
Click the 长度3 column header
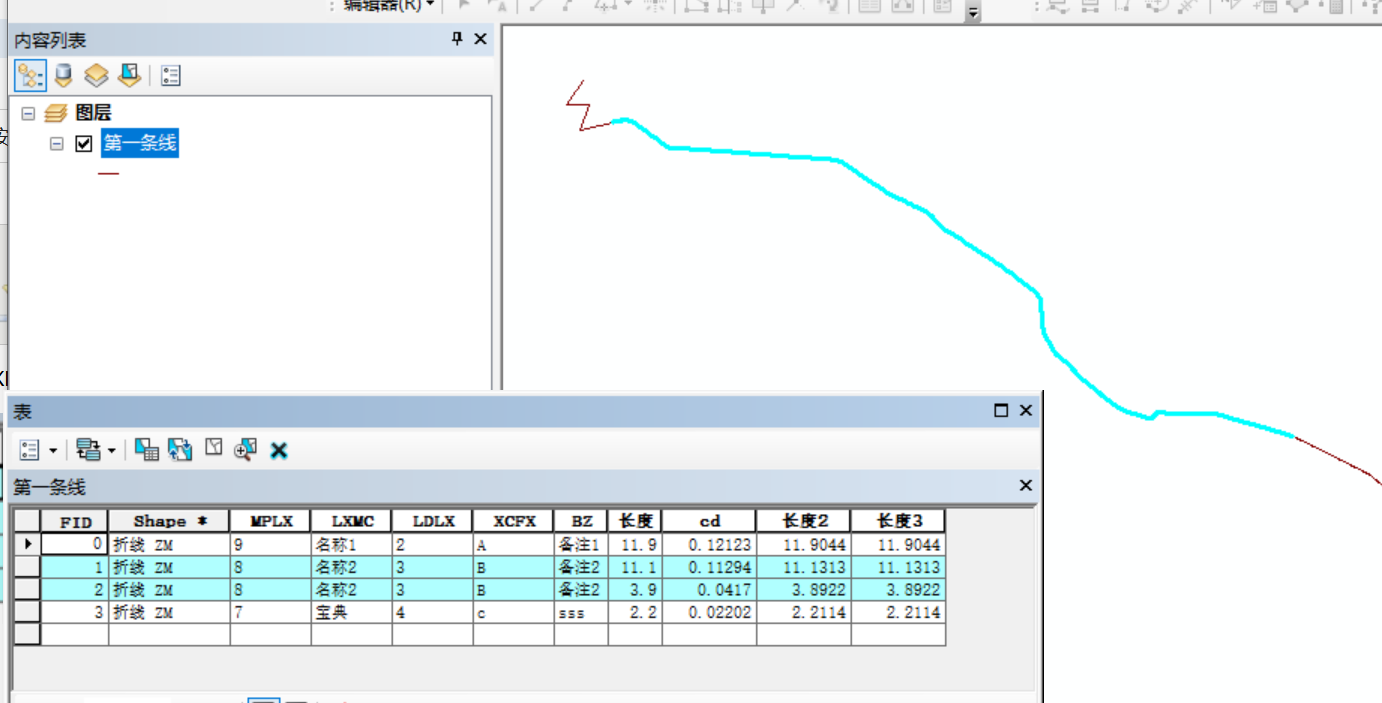898,521
